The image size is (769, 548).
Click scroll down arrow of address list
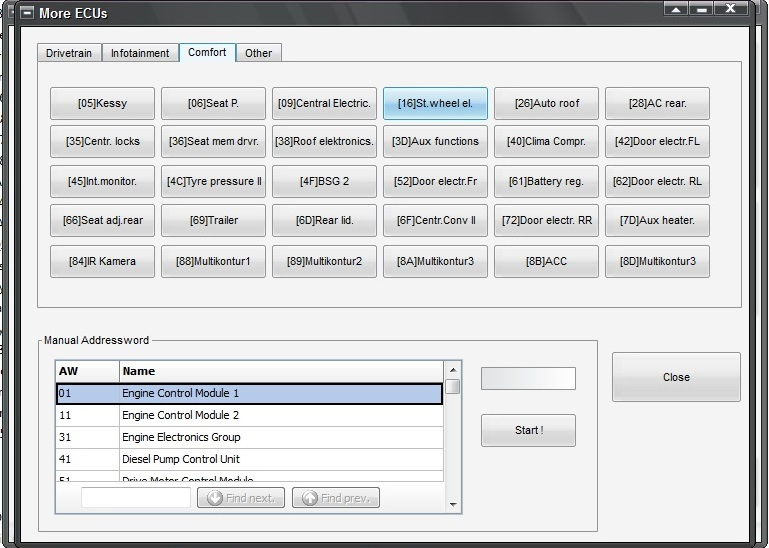click(453, 504)
